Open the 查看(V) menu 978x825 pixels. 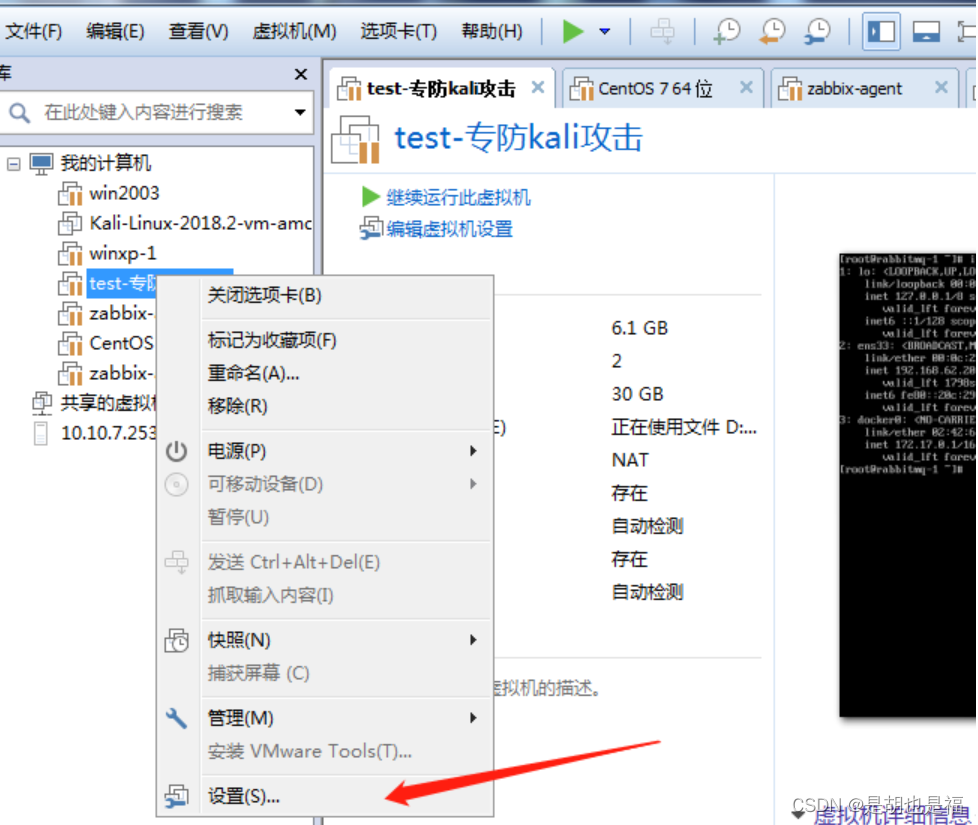[x=198, y=31]
